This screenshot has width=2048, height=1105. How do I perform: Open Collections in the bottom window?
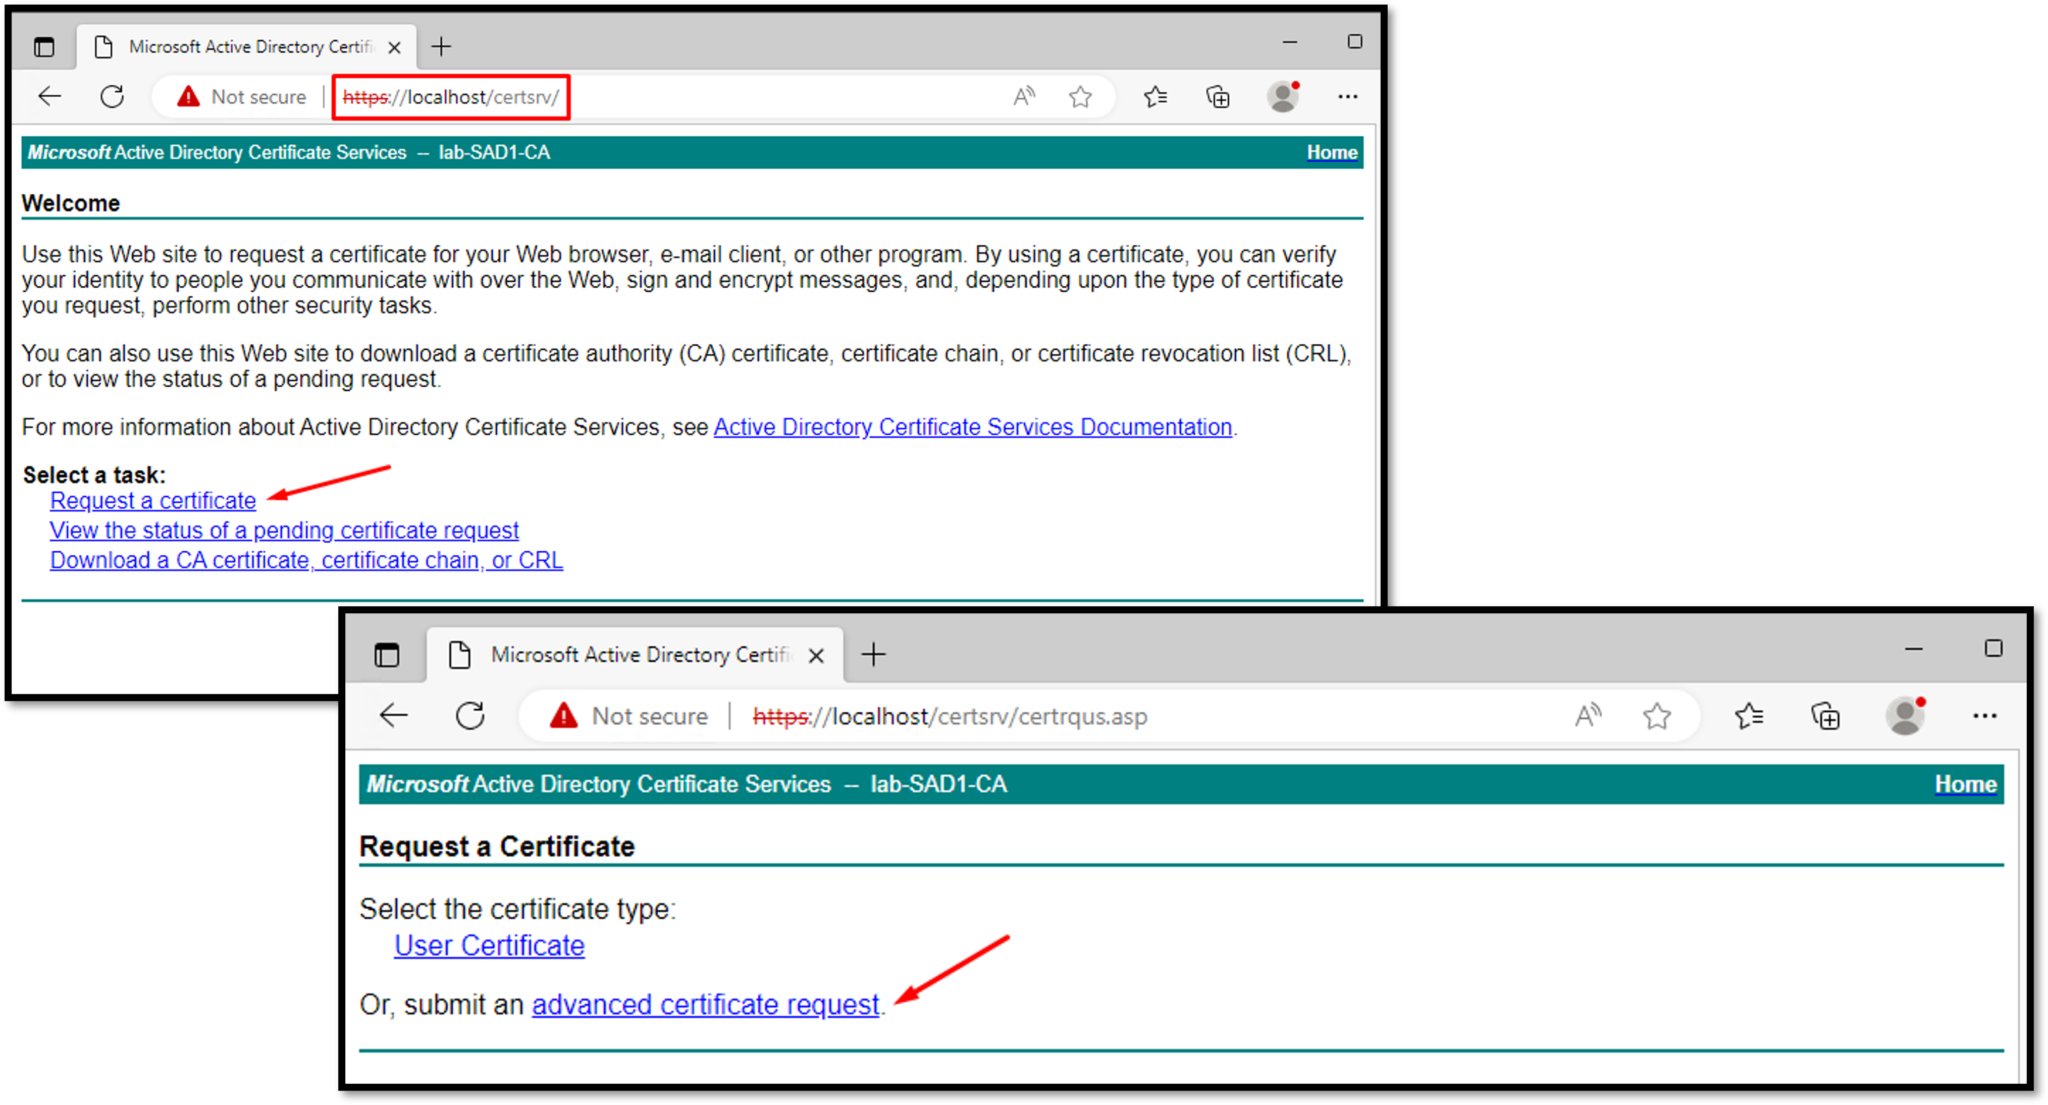point(1824,716)
